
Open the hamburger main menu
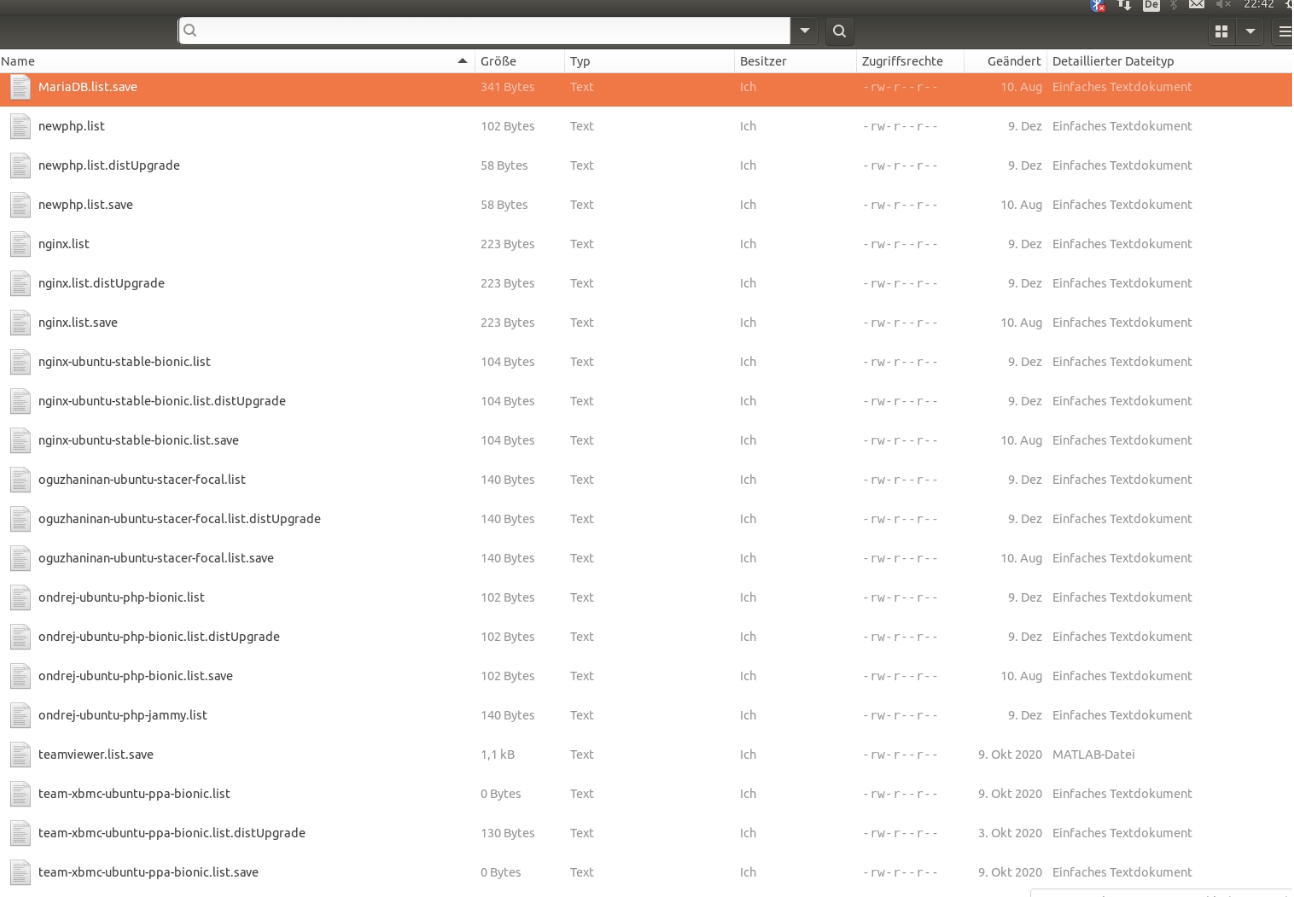coord(1285,32)
